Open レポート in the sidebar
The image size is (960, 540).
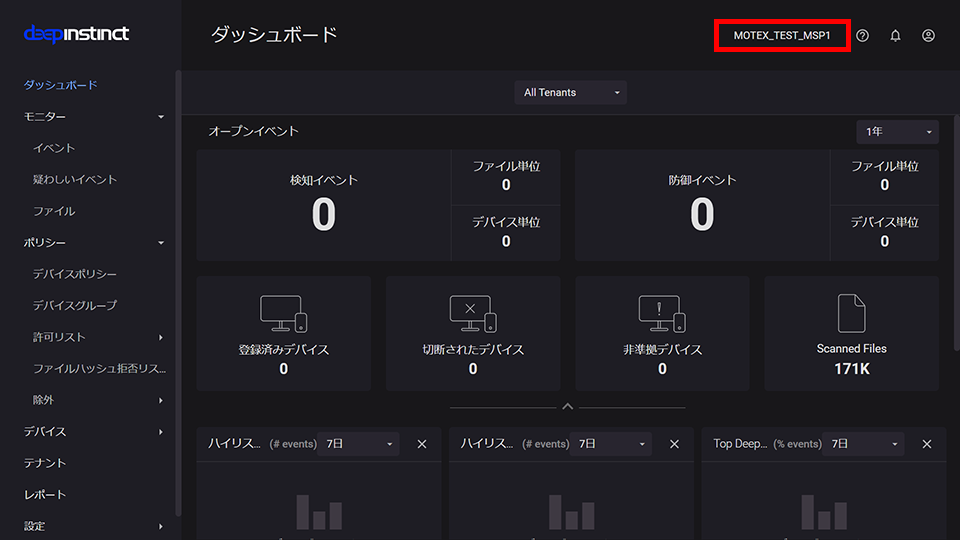click(45, 495)
